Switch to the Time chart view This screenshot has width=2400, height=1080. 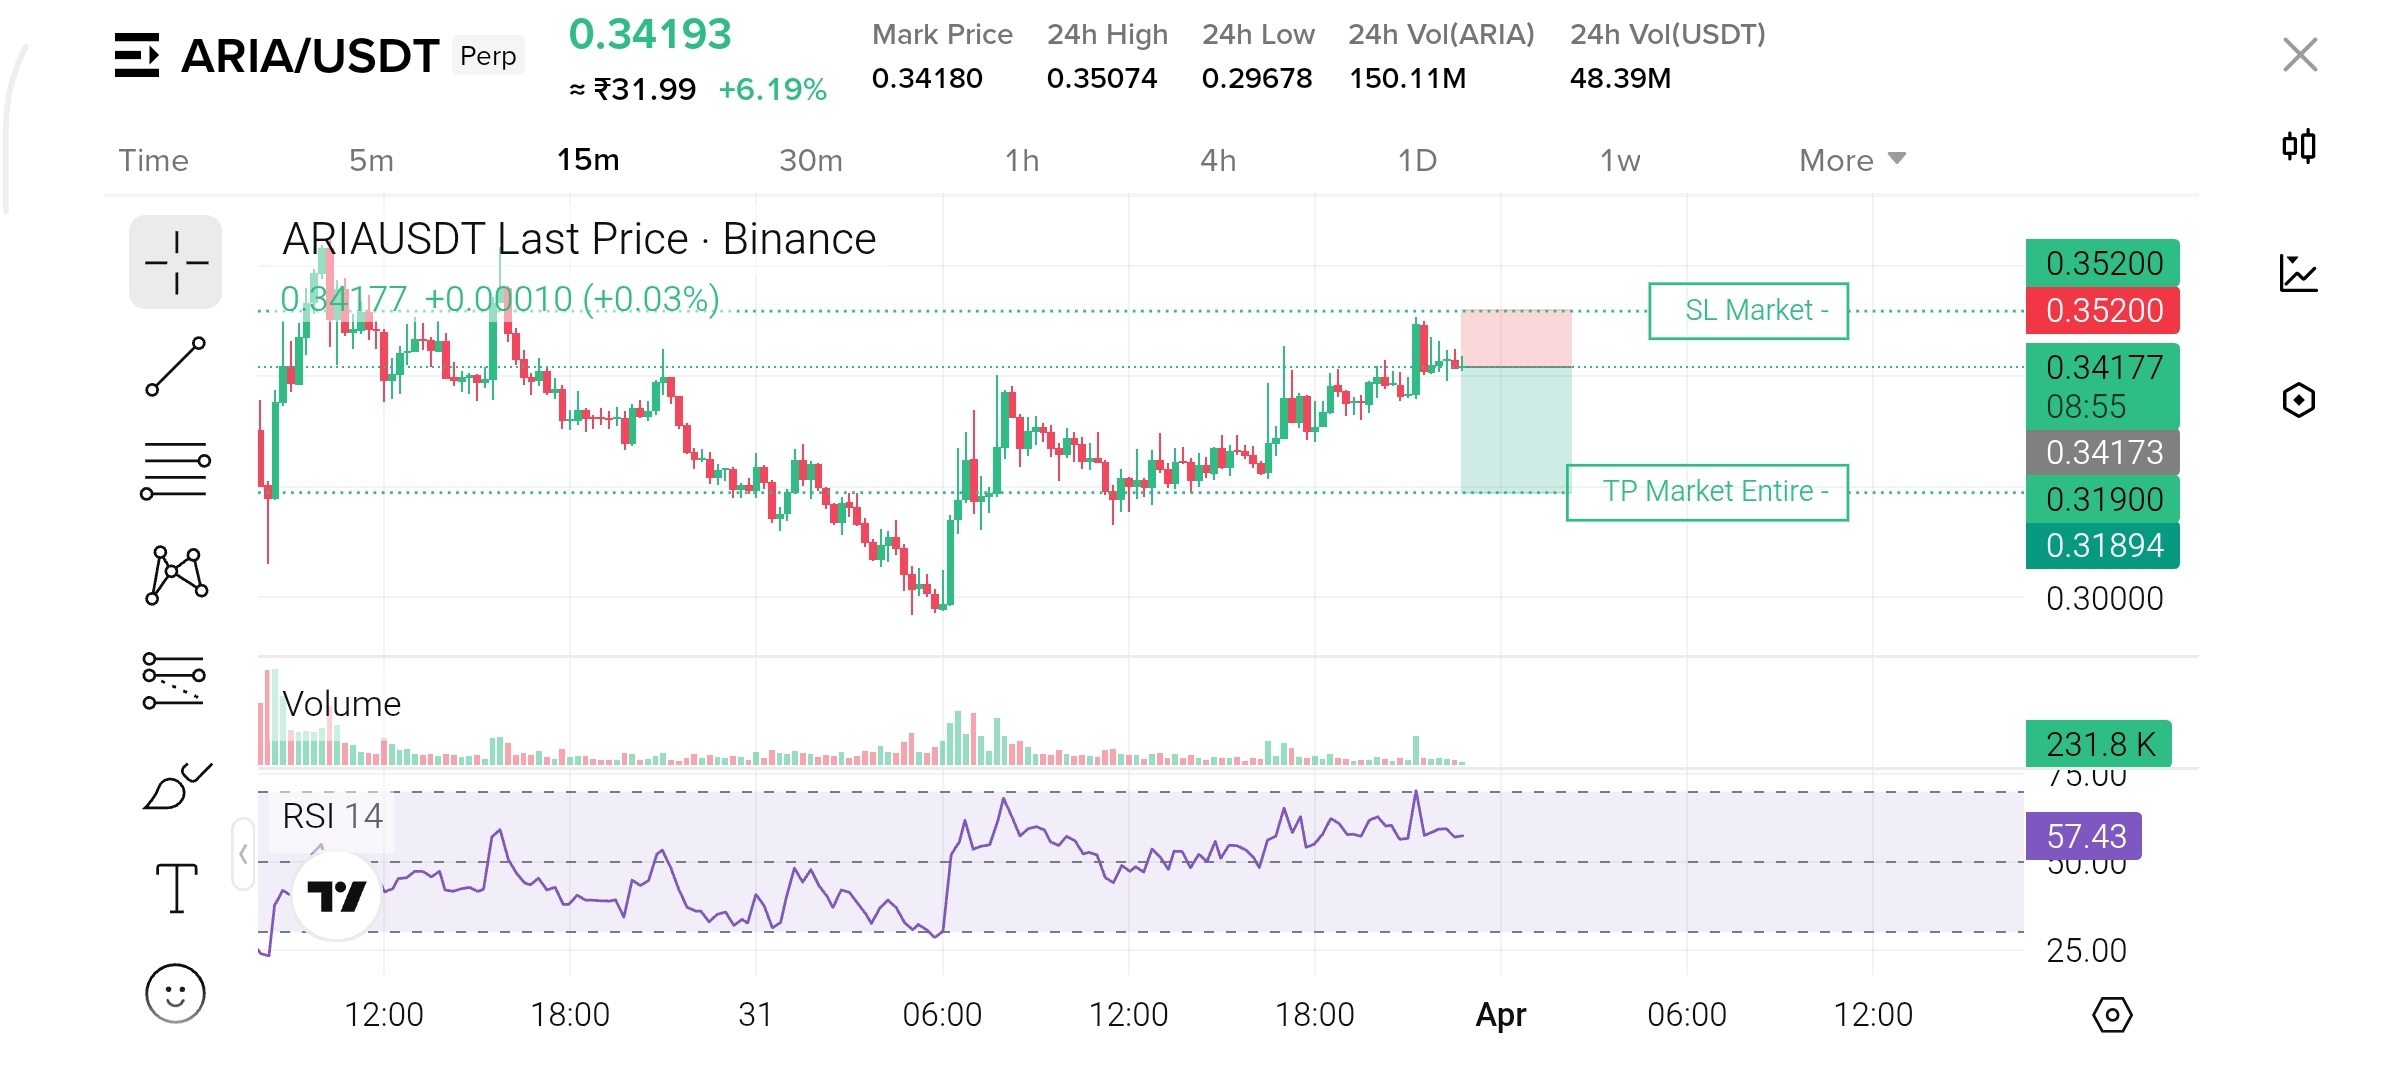point(153,160)
